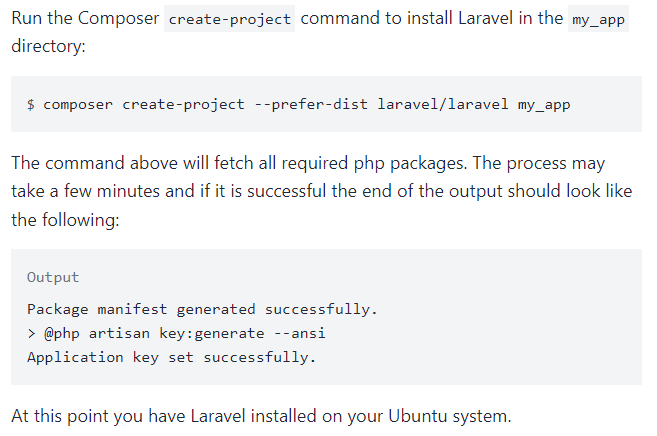
Task: Click the composer create-project command line
Action: click(298, 104)
